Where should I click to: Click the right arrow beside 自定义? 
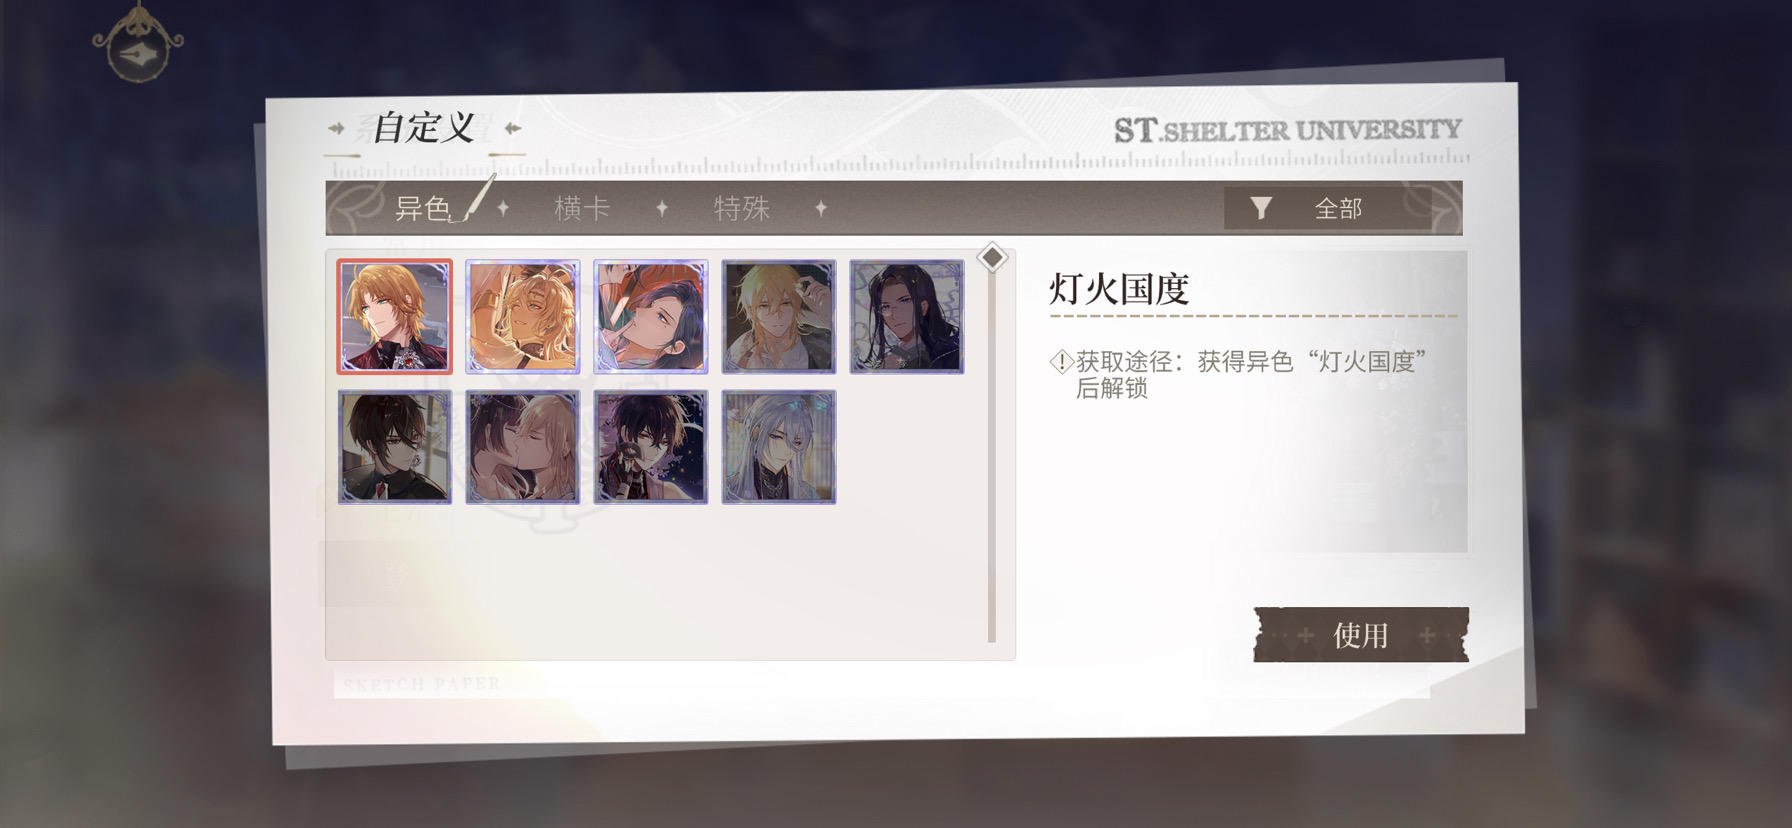pyautogui.click(x=513, y=128)
